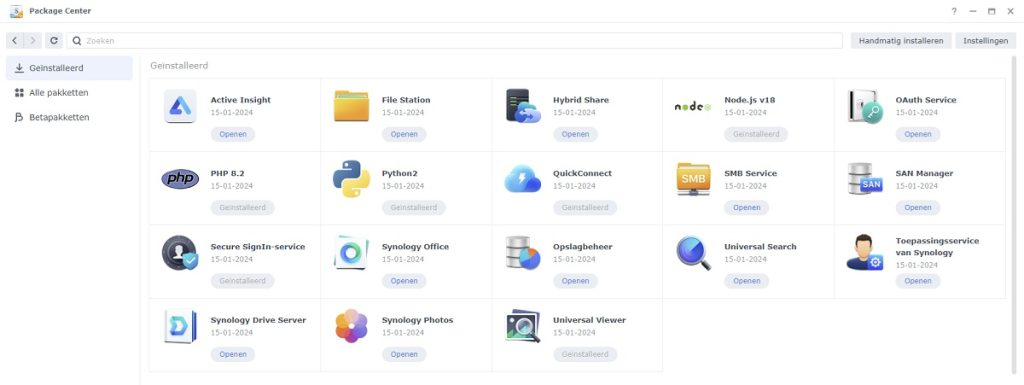Viewport: 1024px width, 385px height.
Task: Open Betapakketten in the sidebar
Action: click(69, 117)
